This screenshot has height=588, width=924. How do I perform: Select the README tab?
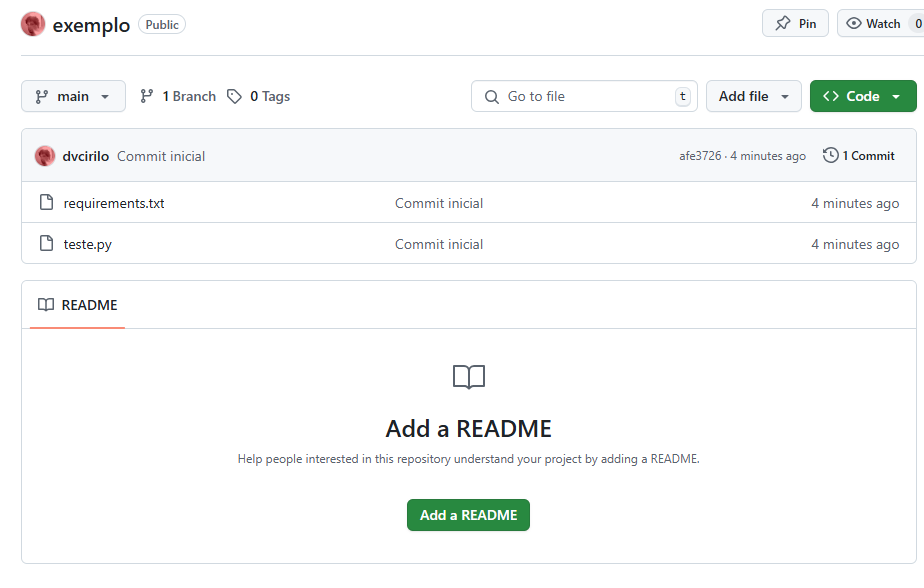pyautogui.click(x=78, y=305)
